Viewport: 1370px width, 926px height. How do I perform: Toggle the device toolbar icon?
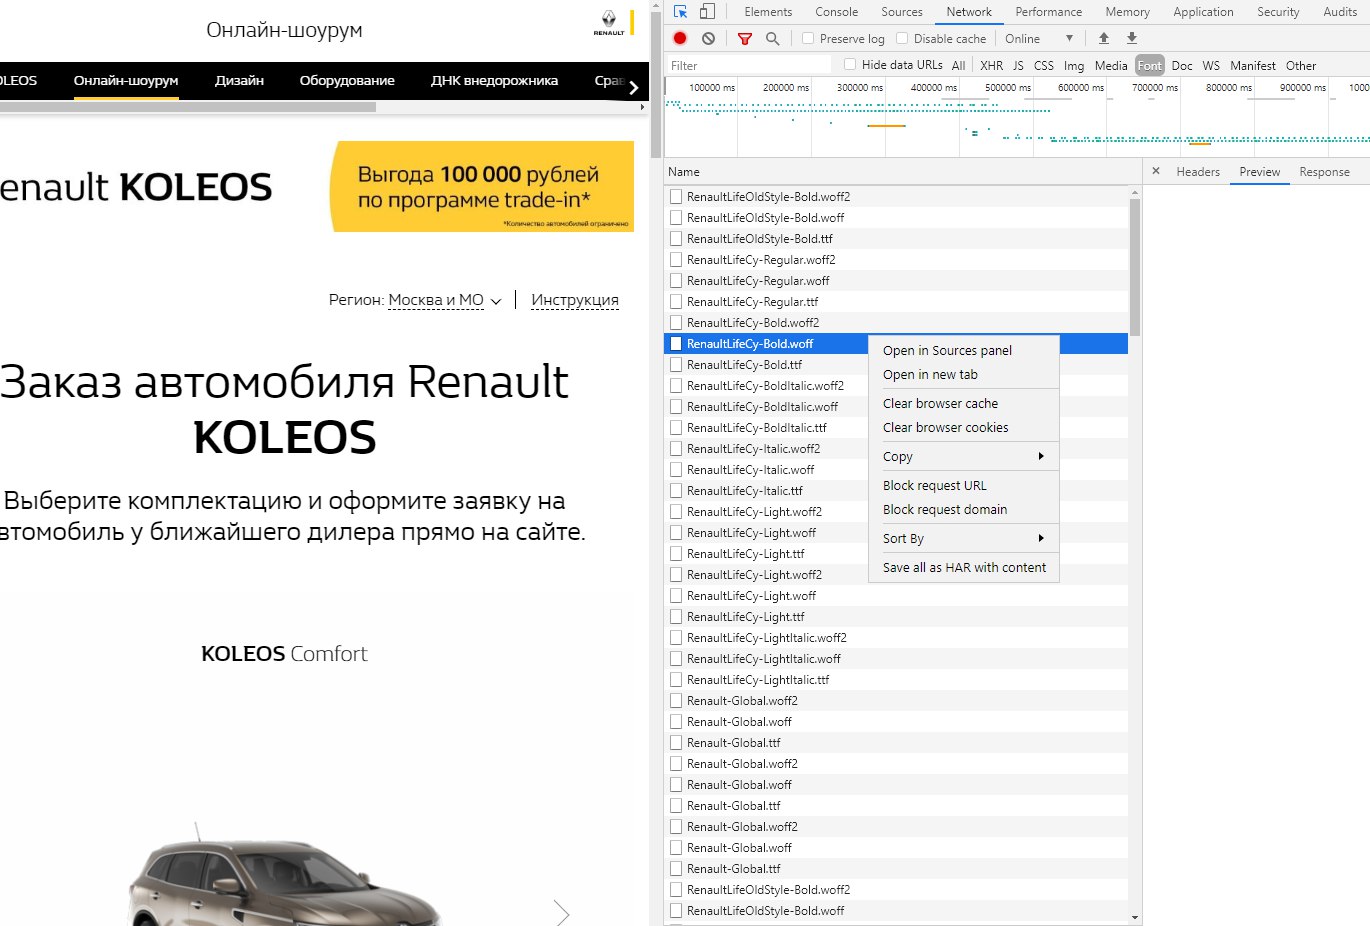pos(707,12)
